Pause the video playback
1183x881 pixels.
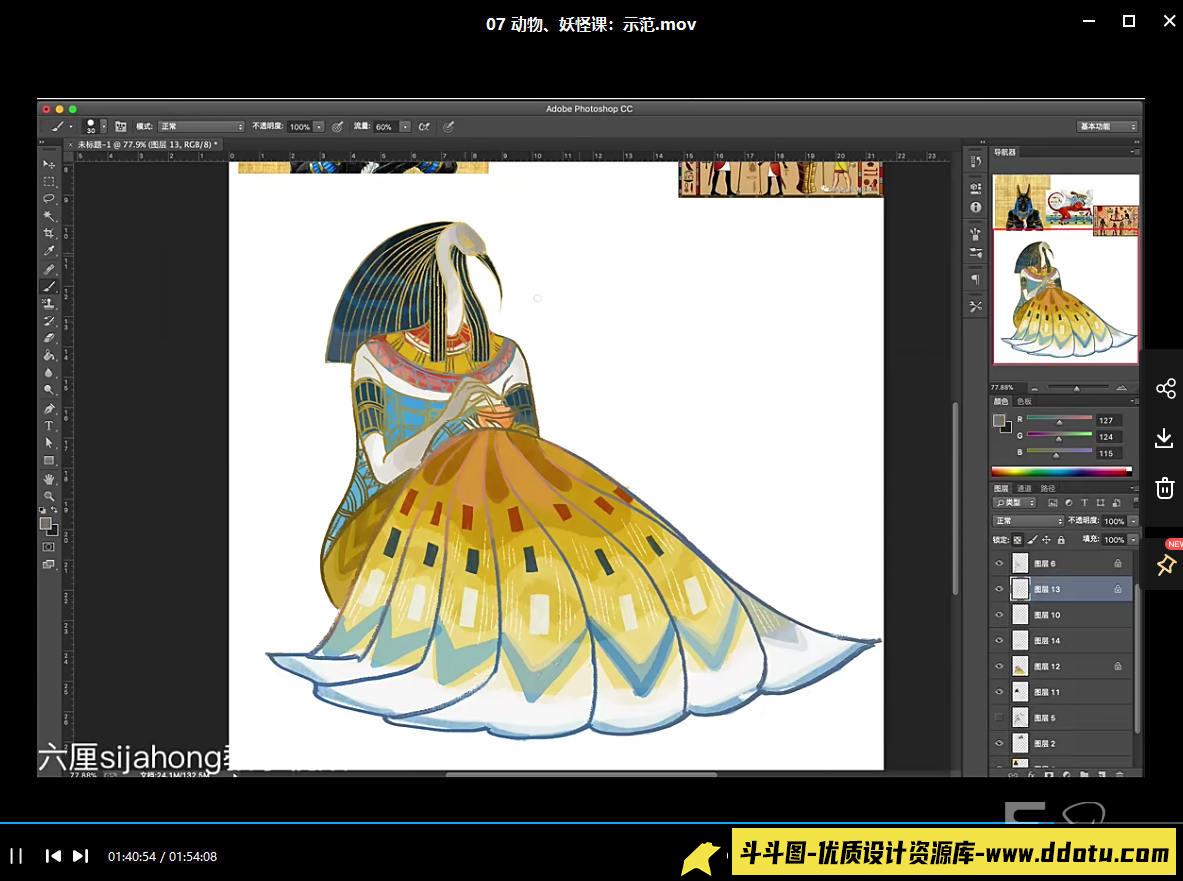(16, 856)
